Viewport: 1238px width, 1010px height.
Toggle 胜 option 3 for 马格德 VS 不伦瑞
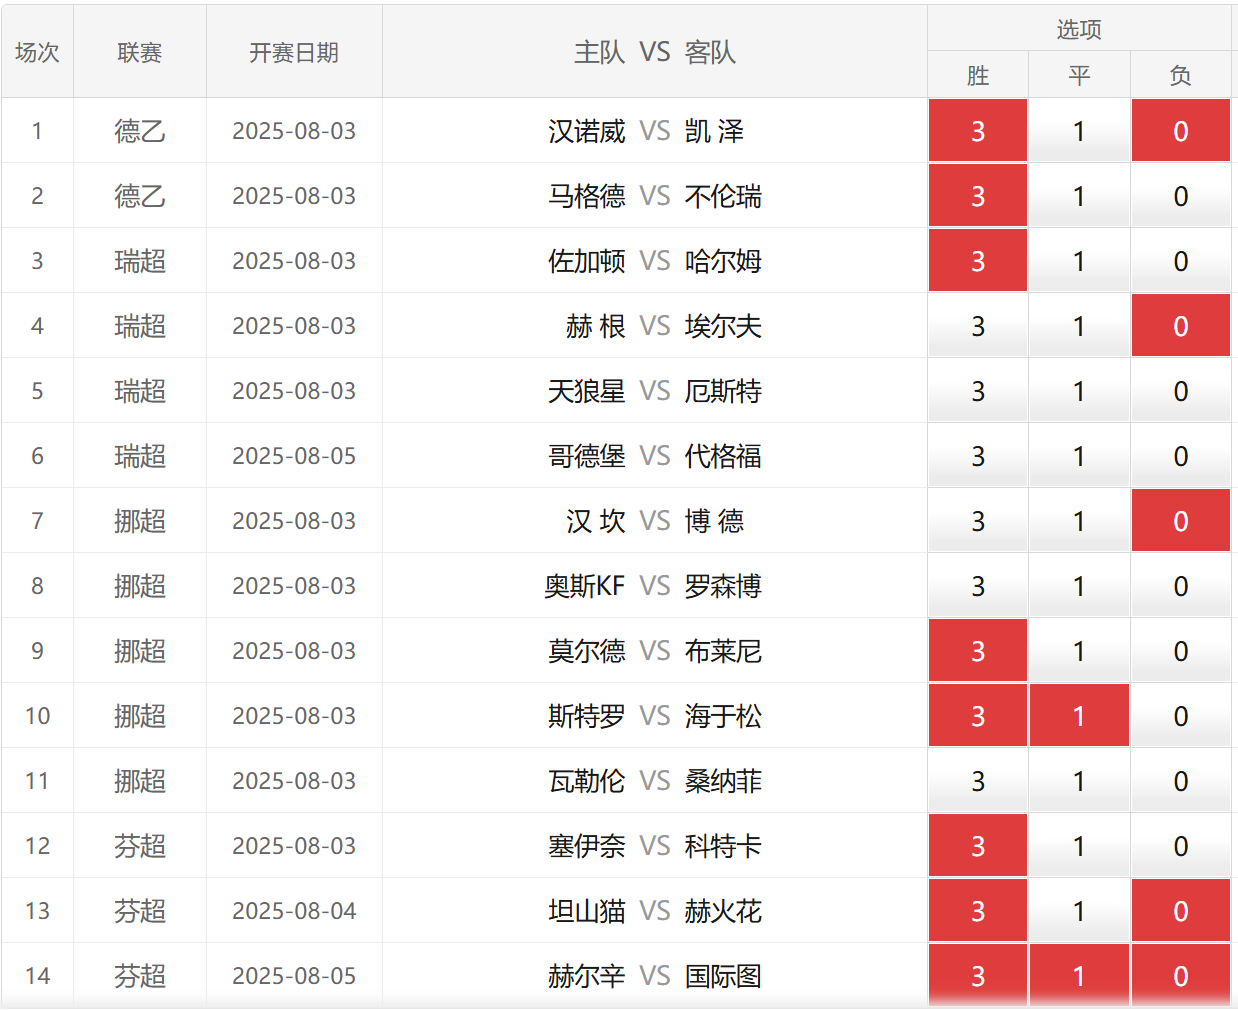pyautogui.click(x=978, y=196)
